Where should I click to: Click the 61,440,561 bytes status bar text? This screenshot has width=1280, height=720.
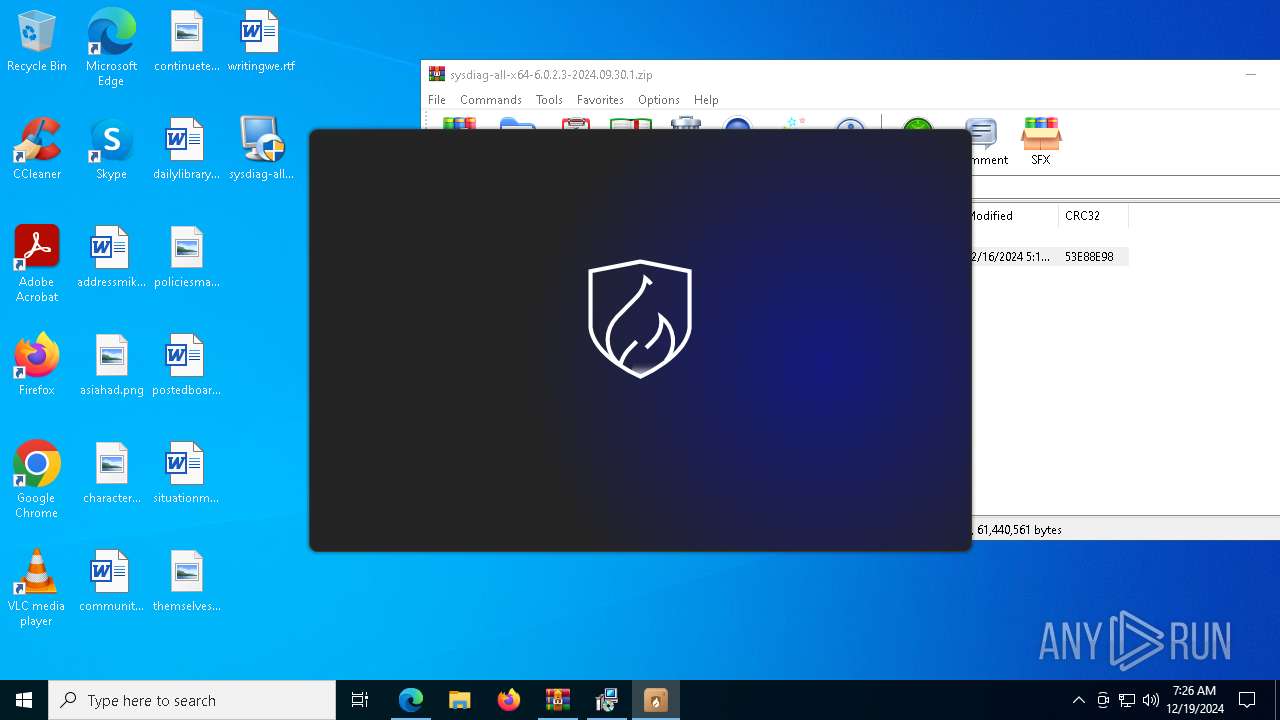click(1019, 530)
